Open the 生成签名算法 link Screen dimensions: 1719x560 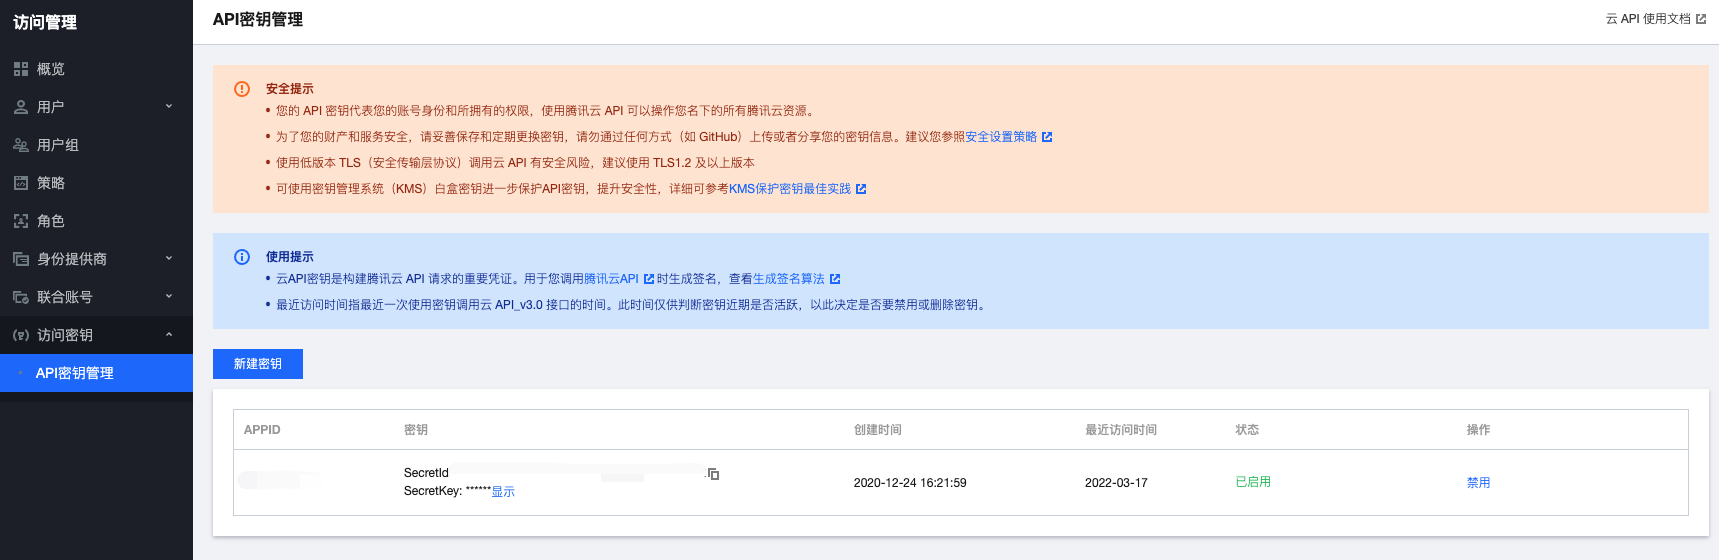789,279
